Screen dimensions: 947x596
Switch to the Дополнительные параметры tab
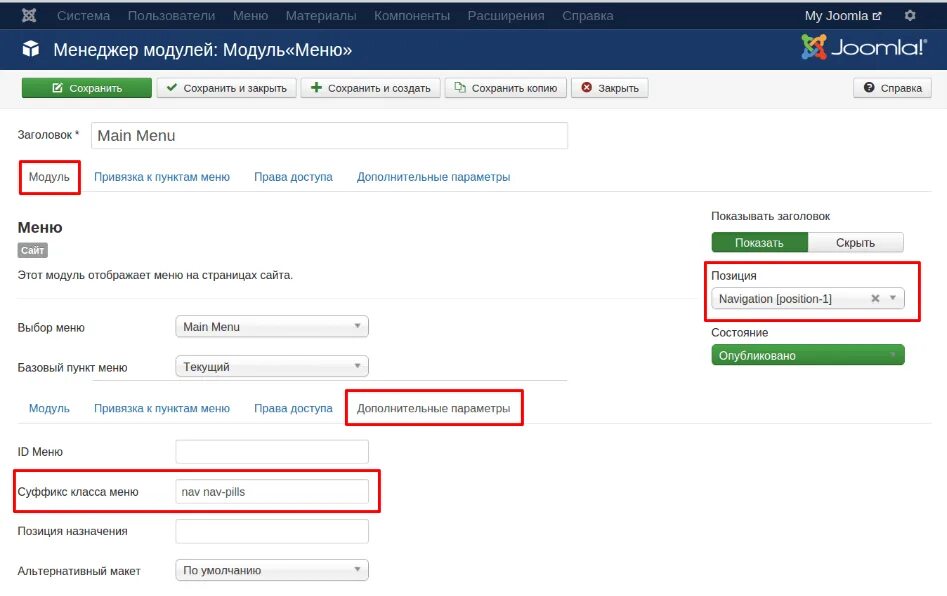433,407
